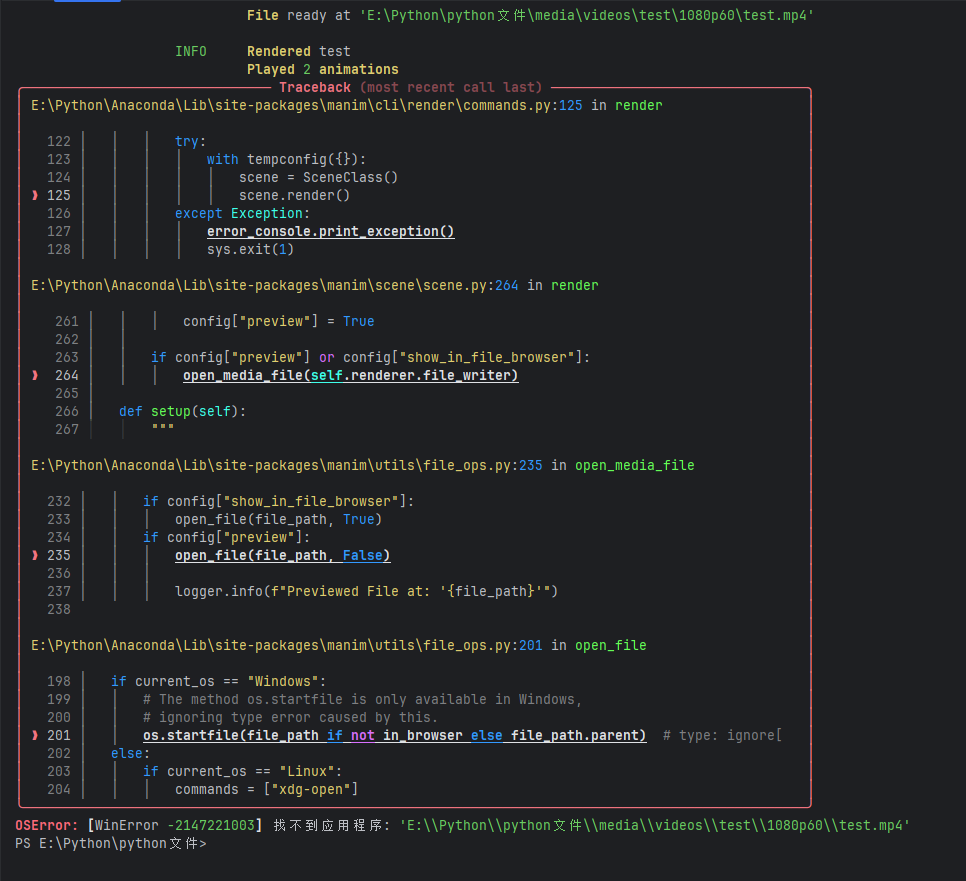Click comment '# ignoring type error caused by this.'
966x881 pixels.
290,717
